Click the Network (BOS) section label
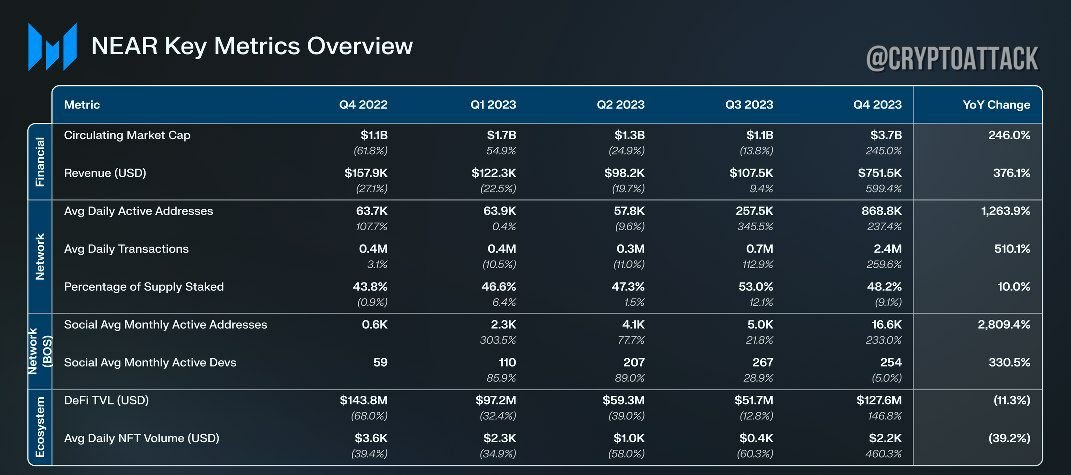1071x475 pixels. [40, 351]
